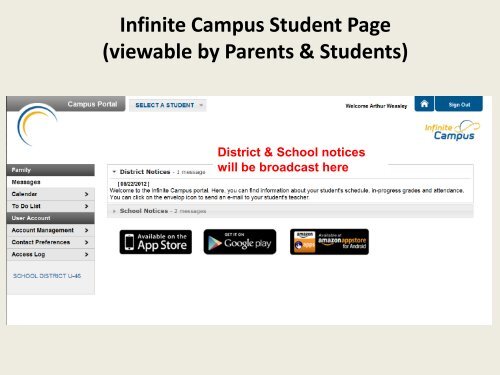This screenshot has width=500, height=375.
Task: Open the To Do List item
Action: (x=51, y=206)
